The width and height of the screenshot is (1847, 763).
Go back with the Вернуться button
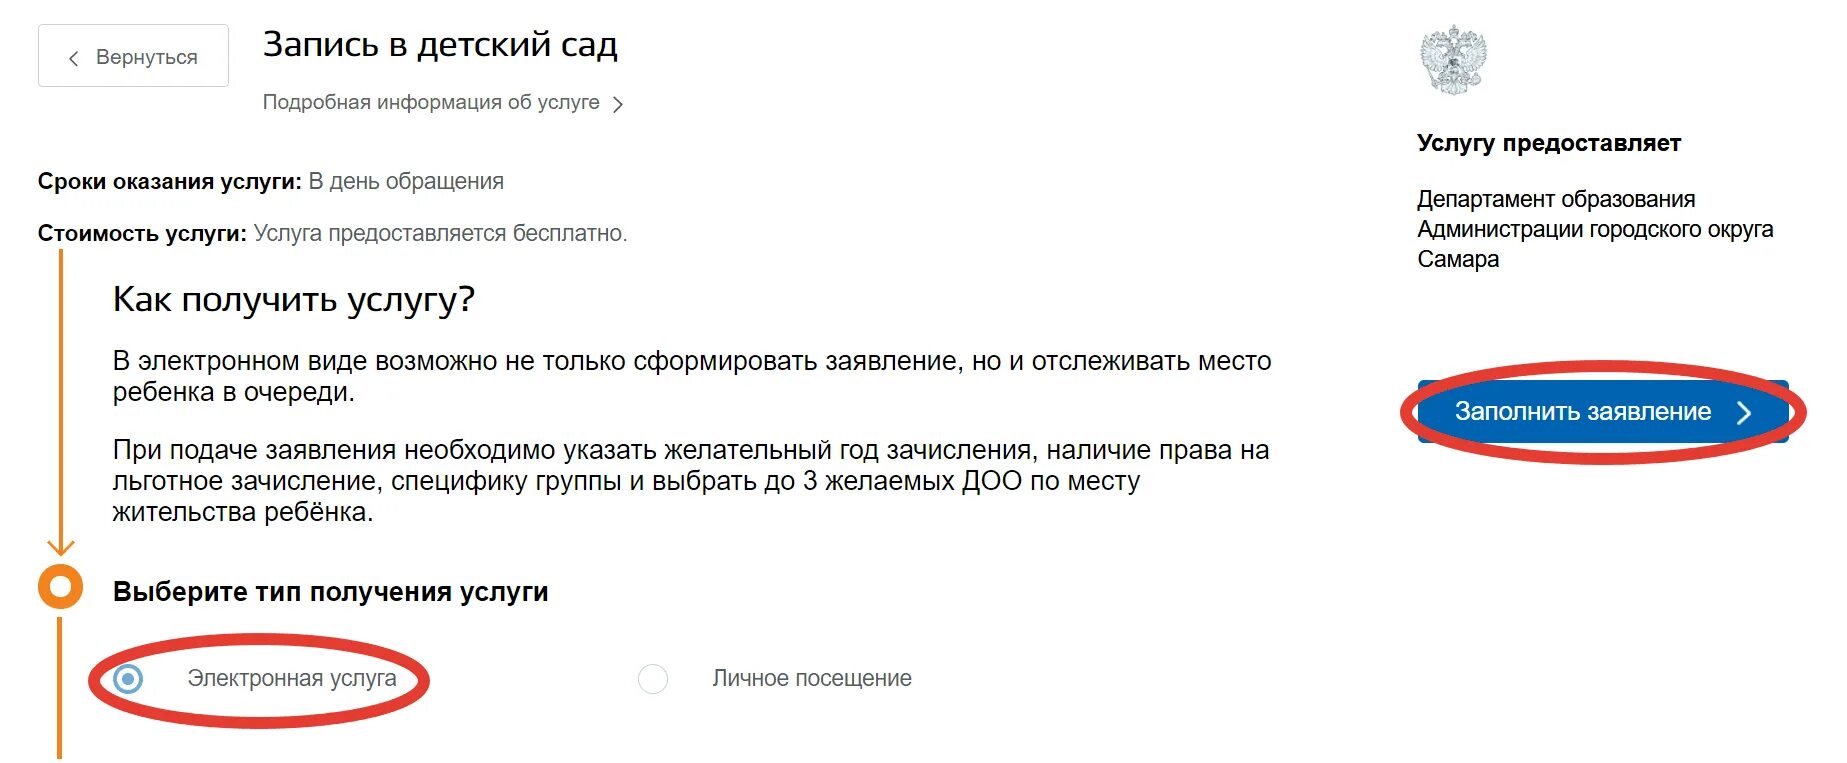point(133,55)
